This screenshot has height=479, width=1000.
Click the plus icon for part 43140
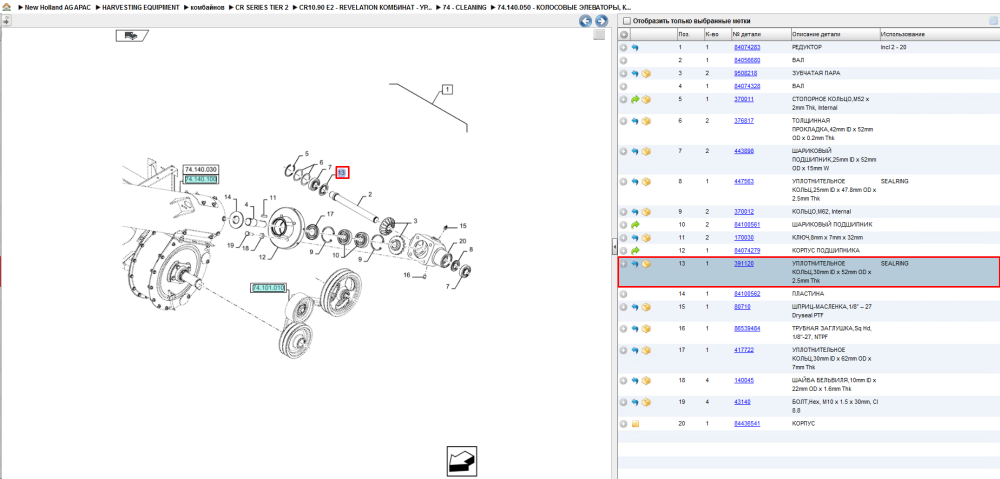click(x=624, y=402)
